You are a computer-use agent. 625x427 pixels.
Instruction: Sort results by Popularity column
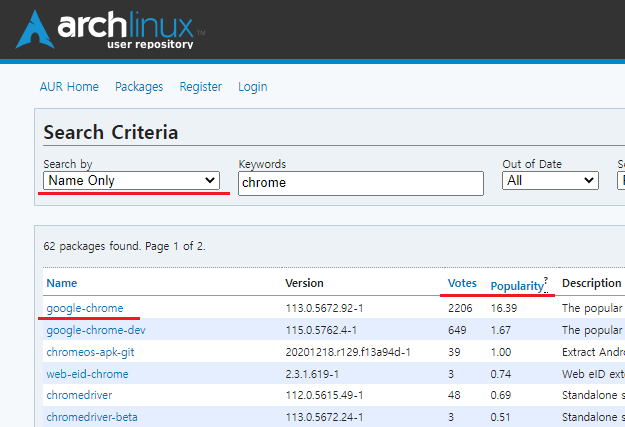point(517,286)
